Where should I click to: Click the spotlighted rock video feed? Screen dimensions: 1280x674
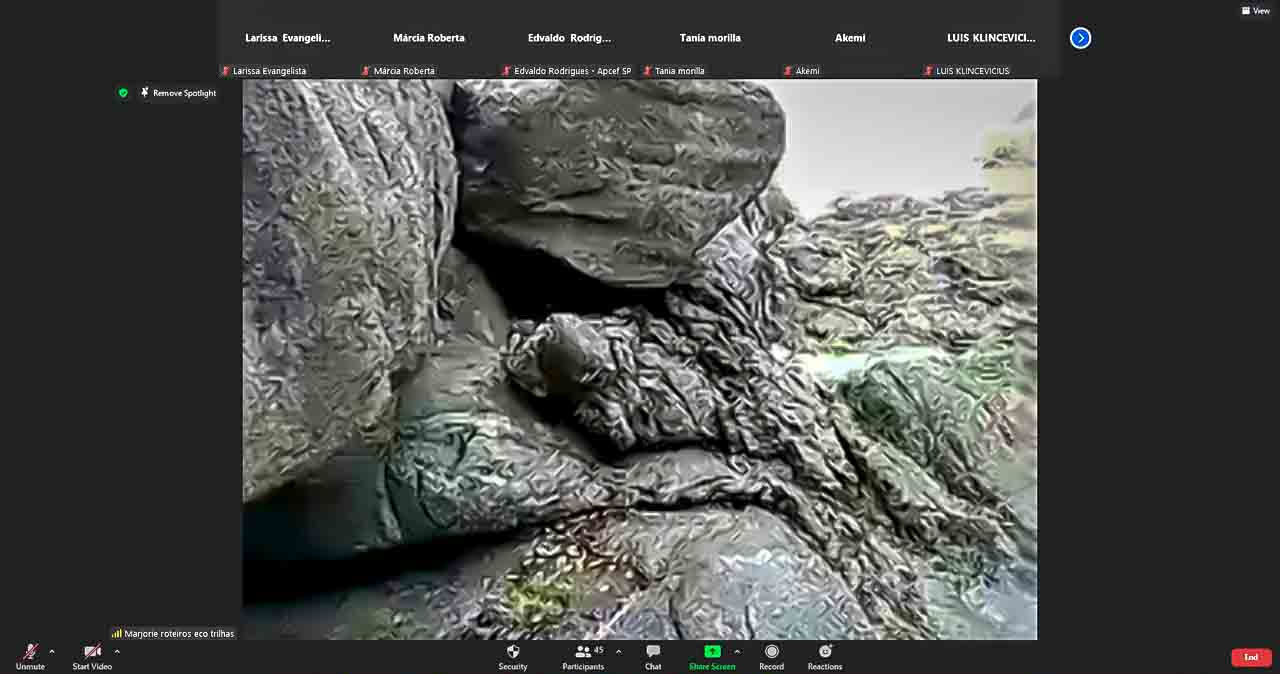point(640,360)
